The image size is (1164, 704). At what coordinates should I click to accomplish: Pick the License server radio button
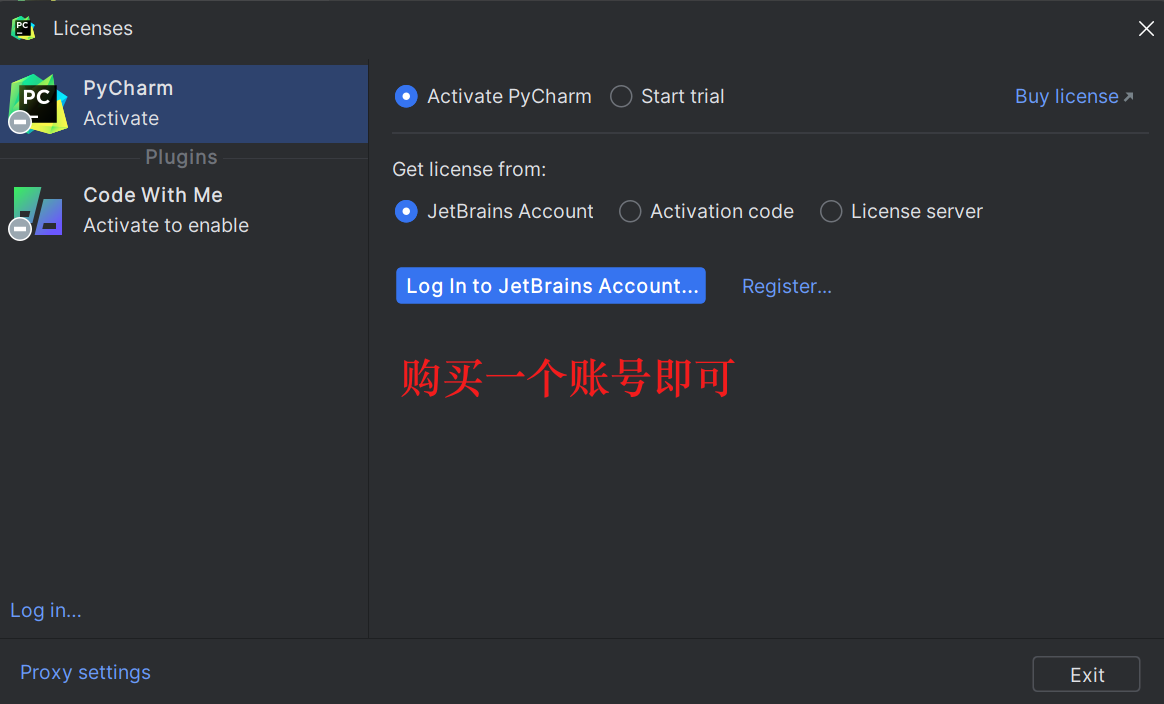click(x=831, y=212)
